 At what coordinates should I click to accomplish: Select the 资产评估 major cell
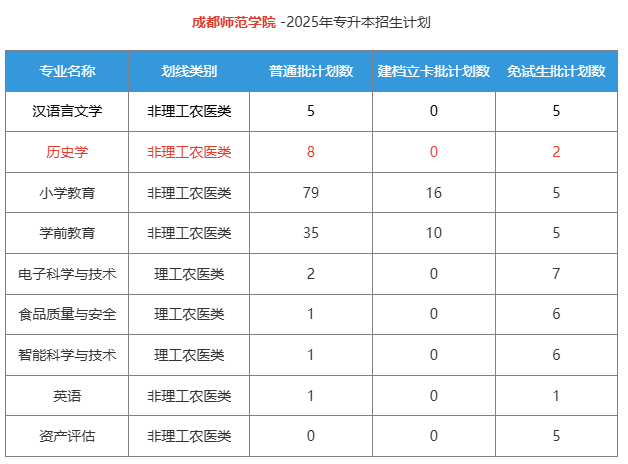click(x=67, y=436)
